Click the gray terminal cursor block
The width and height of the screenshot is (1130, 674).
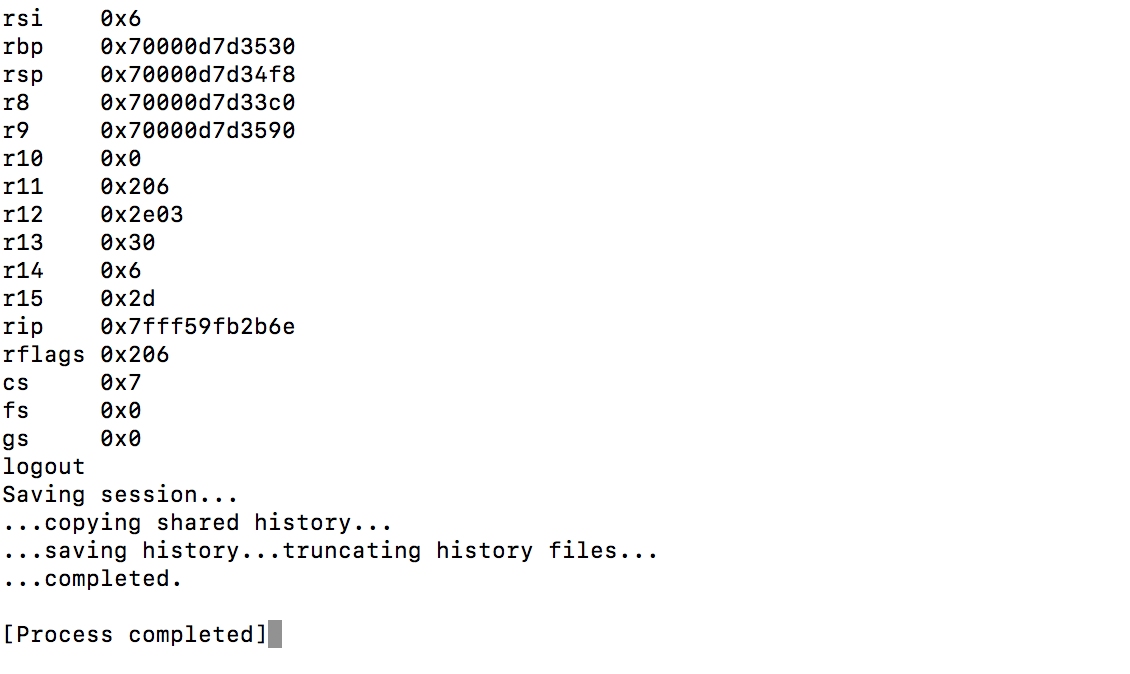click(275, 635)
